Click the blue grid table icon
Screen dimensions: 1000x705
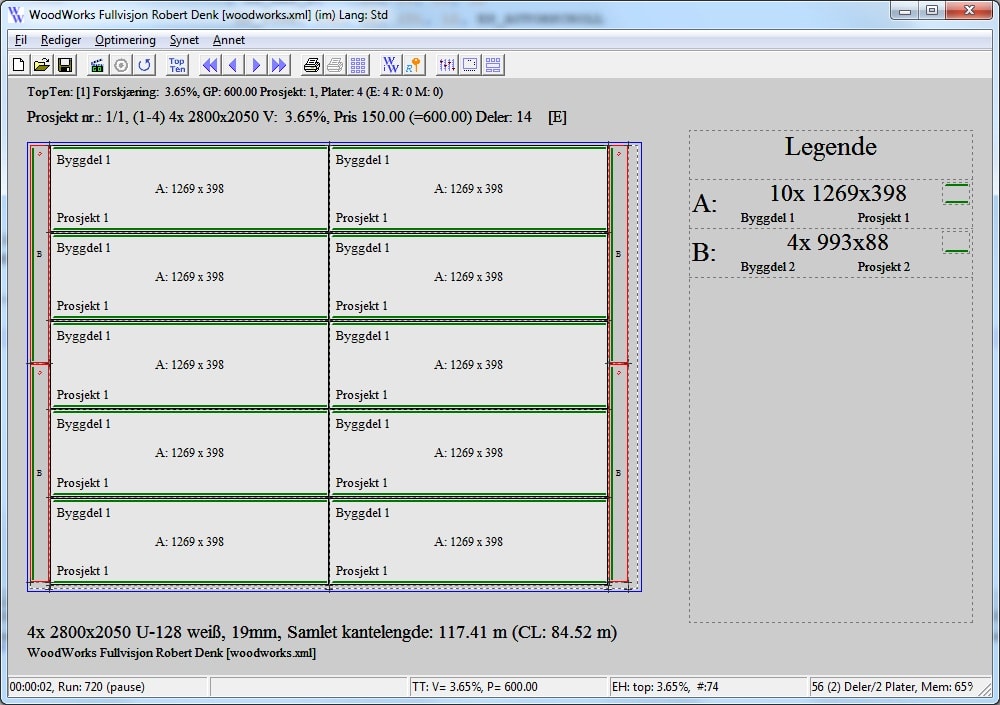tap(358, 64)
